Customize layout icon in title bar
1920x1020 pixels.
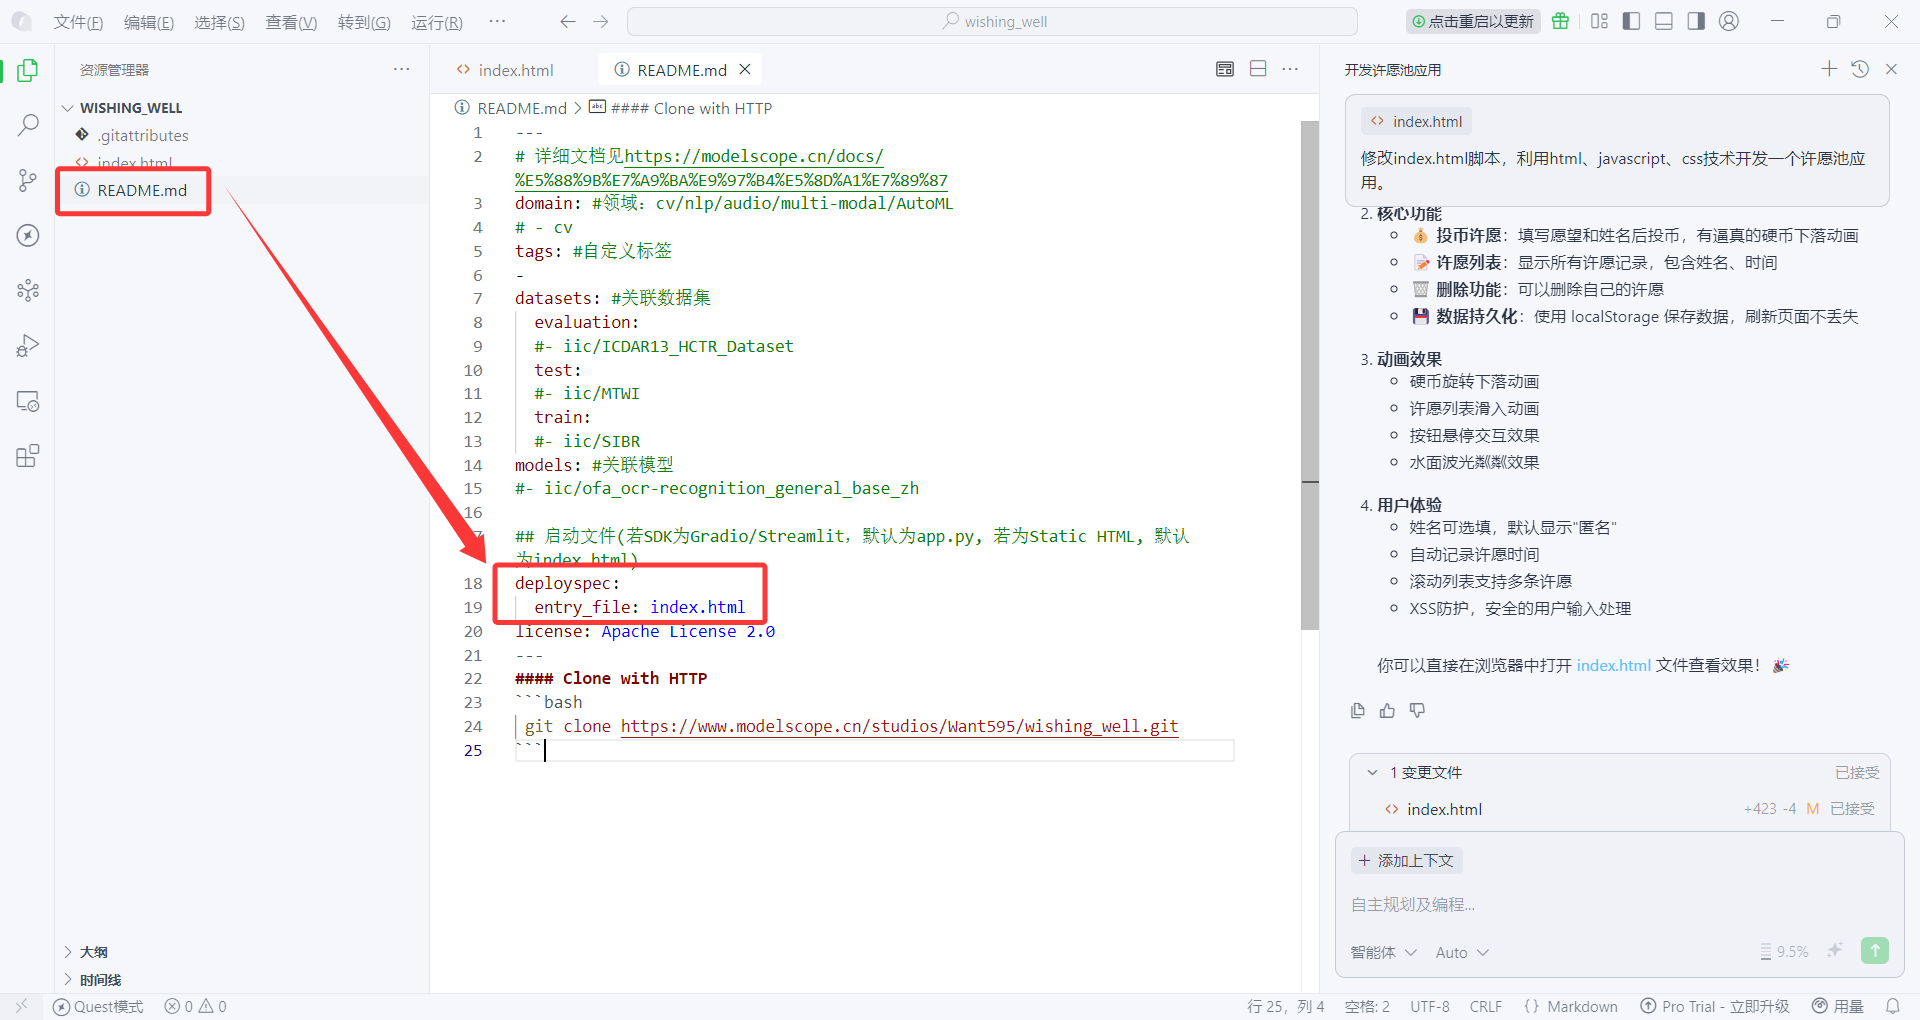[x=1599, y=21]
